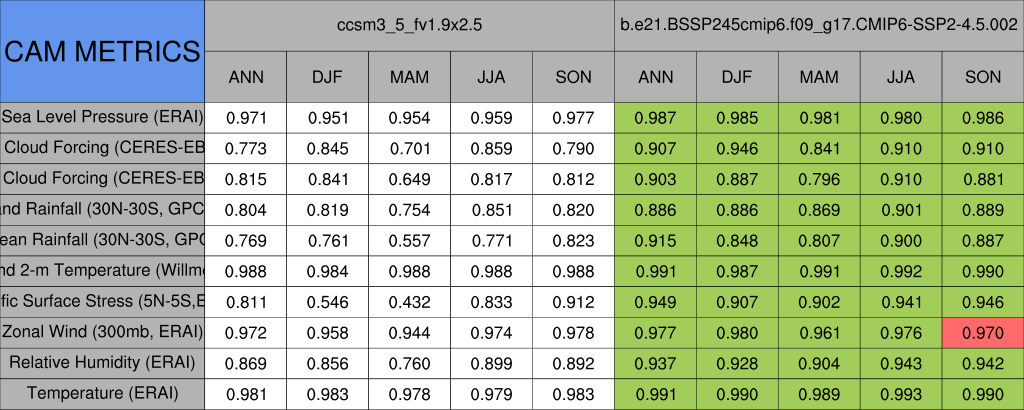Open the Sea Level Pressure (ERAI) row

point(102,117)
